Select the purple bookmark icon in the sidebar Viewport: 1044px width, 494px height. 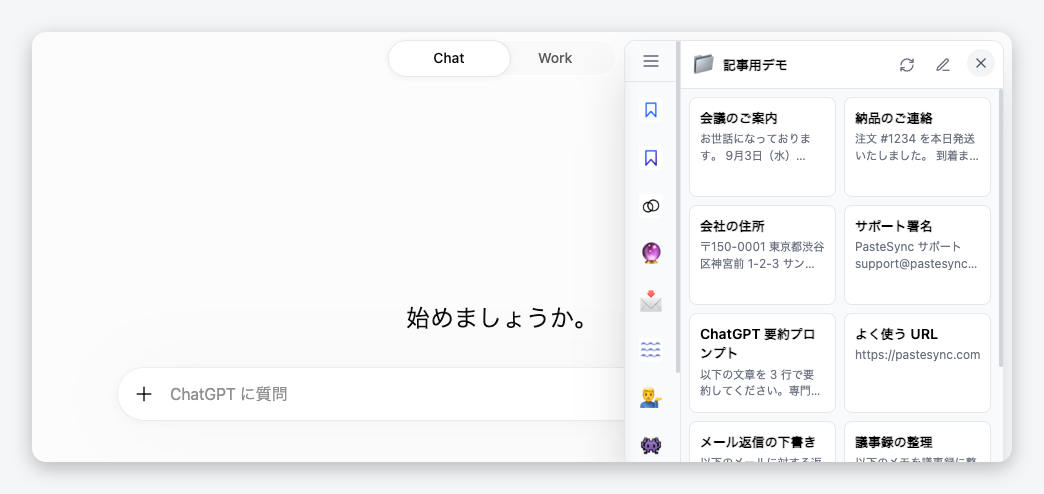pyautogui.click(x=651, y=158)
